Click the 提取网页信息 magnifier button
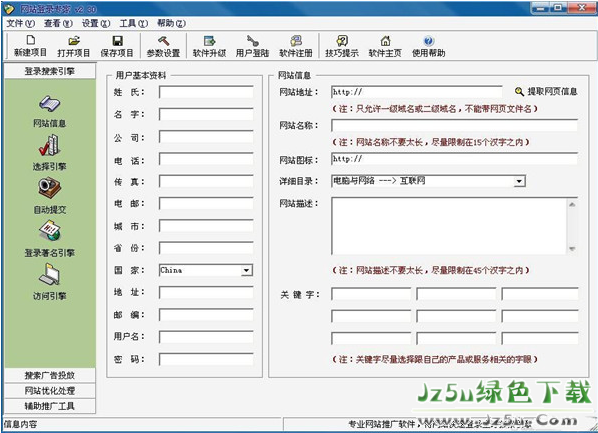This screenshot has height=433, width=598. tap(546, 91)
